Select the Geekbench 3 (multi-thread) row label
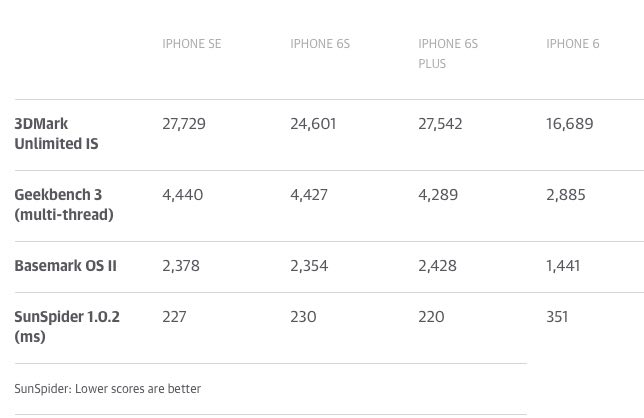The height and width of the screenshot is (418, 644). point(64,205)
